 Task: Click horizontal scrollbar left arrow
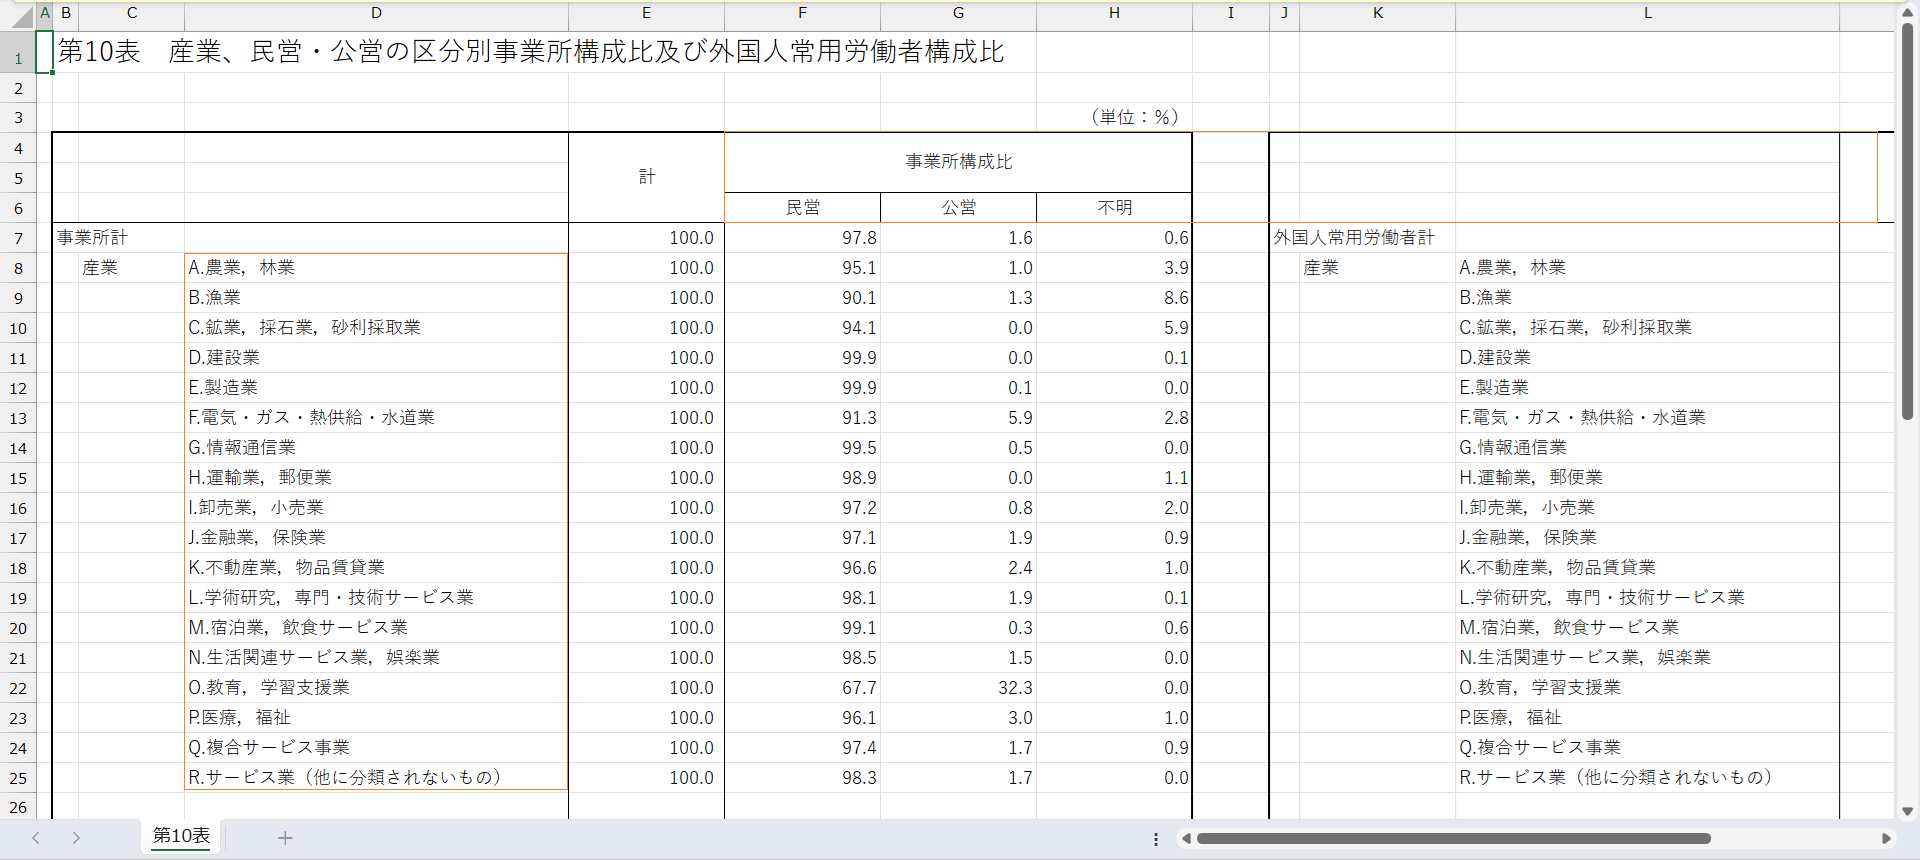[x=1186, y=838]
